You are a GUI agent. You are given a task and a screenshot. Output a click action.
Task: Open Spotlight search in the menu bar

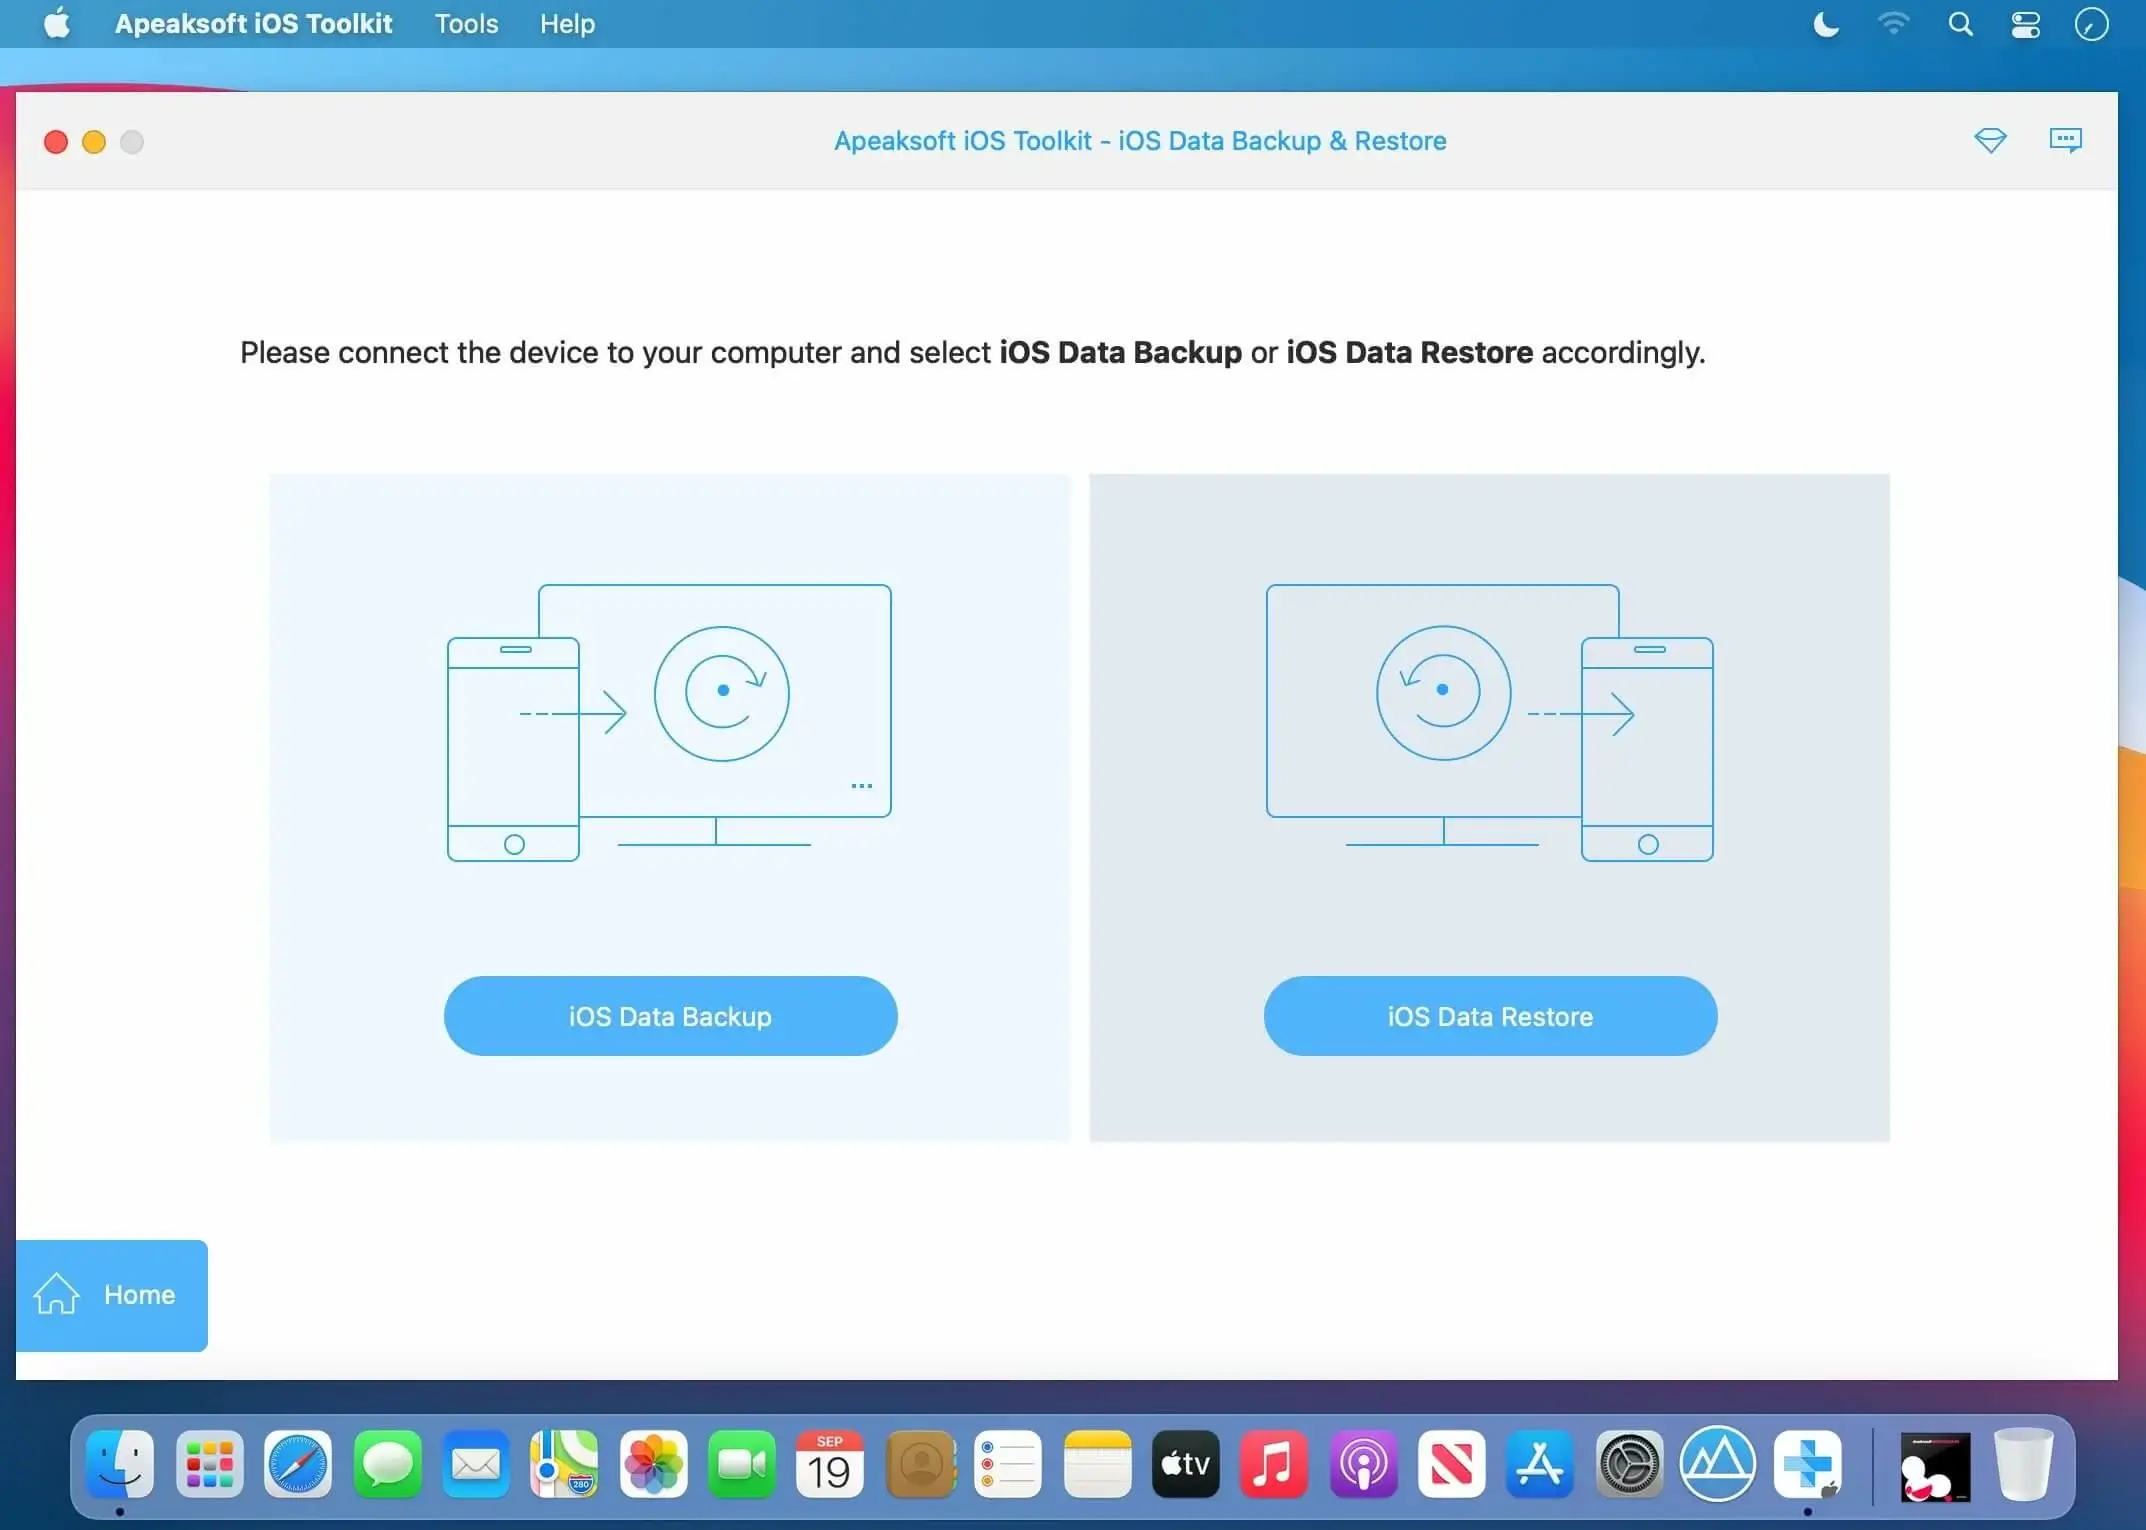(x=1960, y=24)
